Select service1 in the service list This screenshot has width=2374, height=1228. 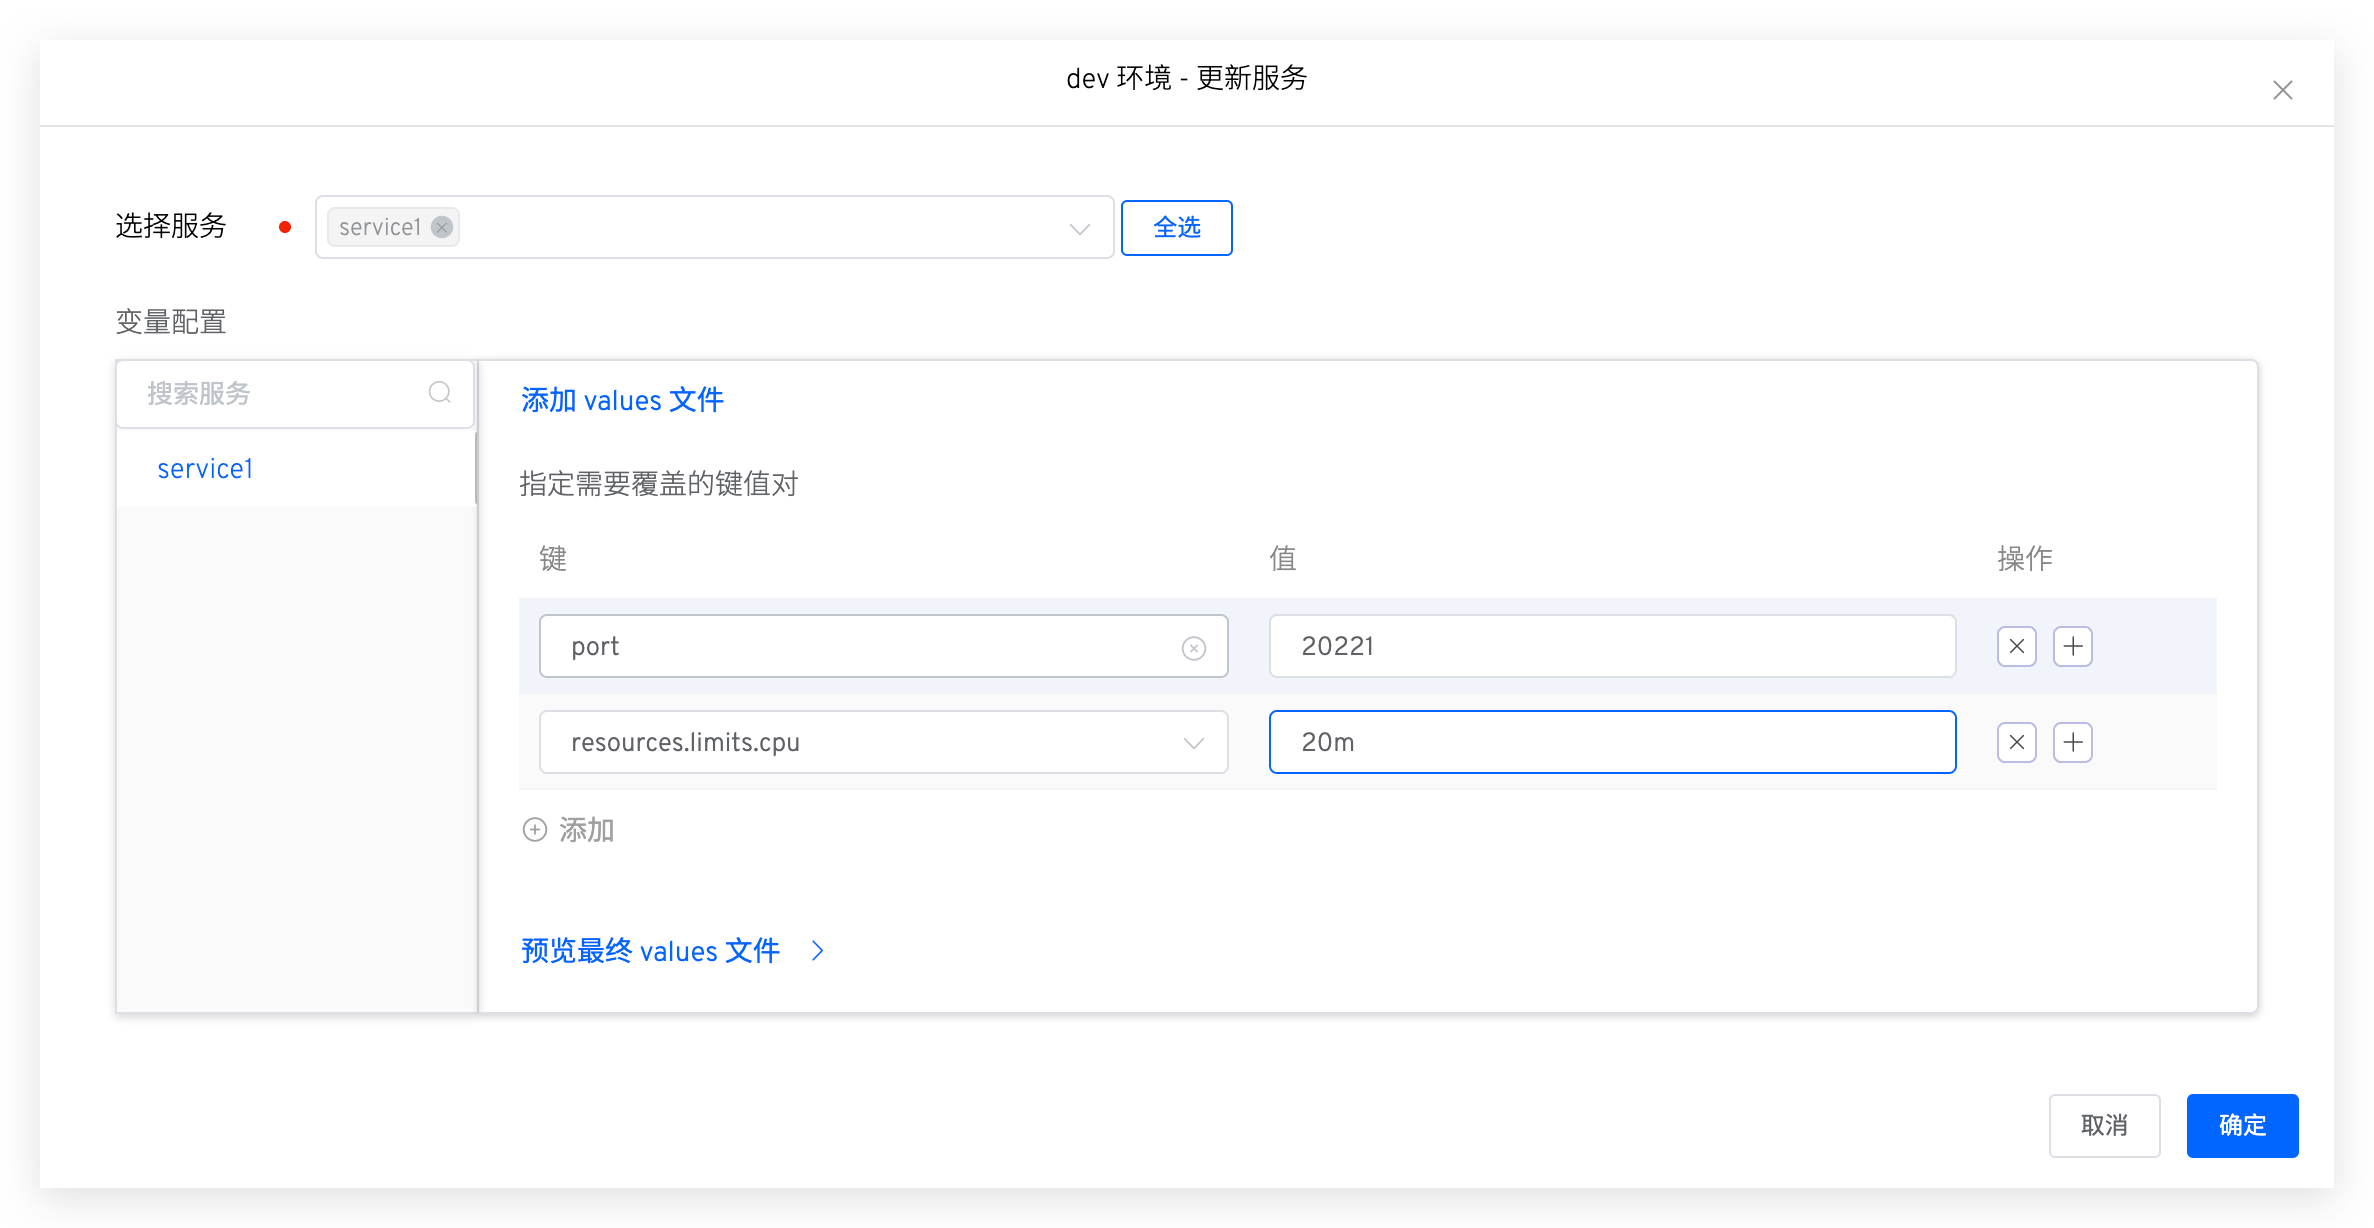[205, 469]
